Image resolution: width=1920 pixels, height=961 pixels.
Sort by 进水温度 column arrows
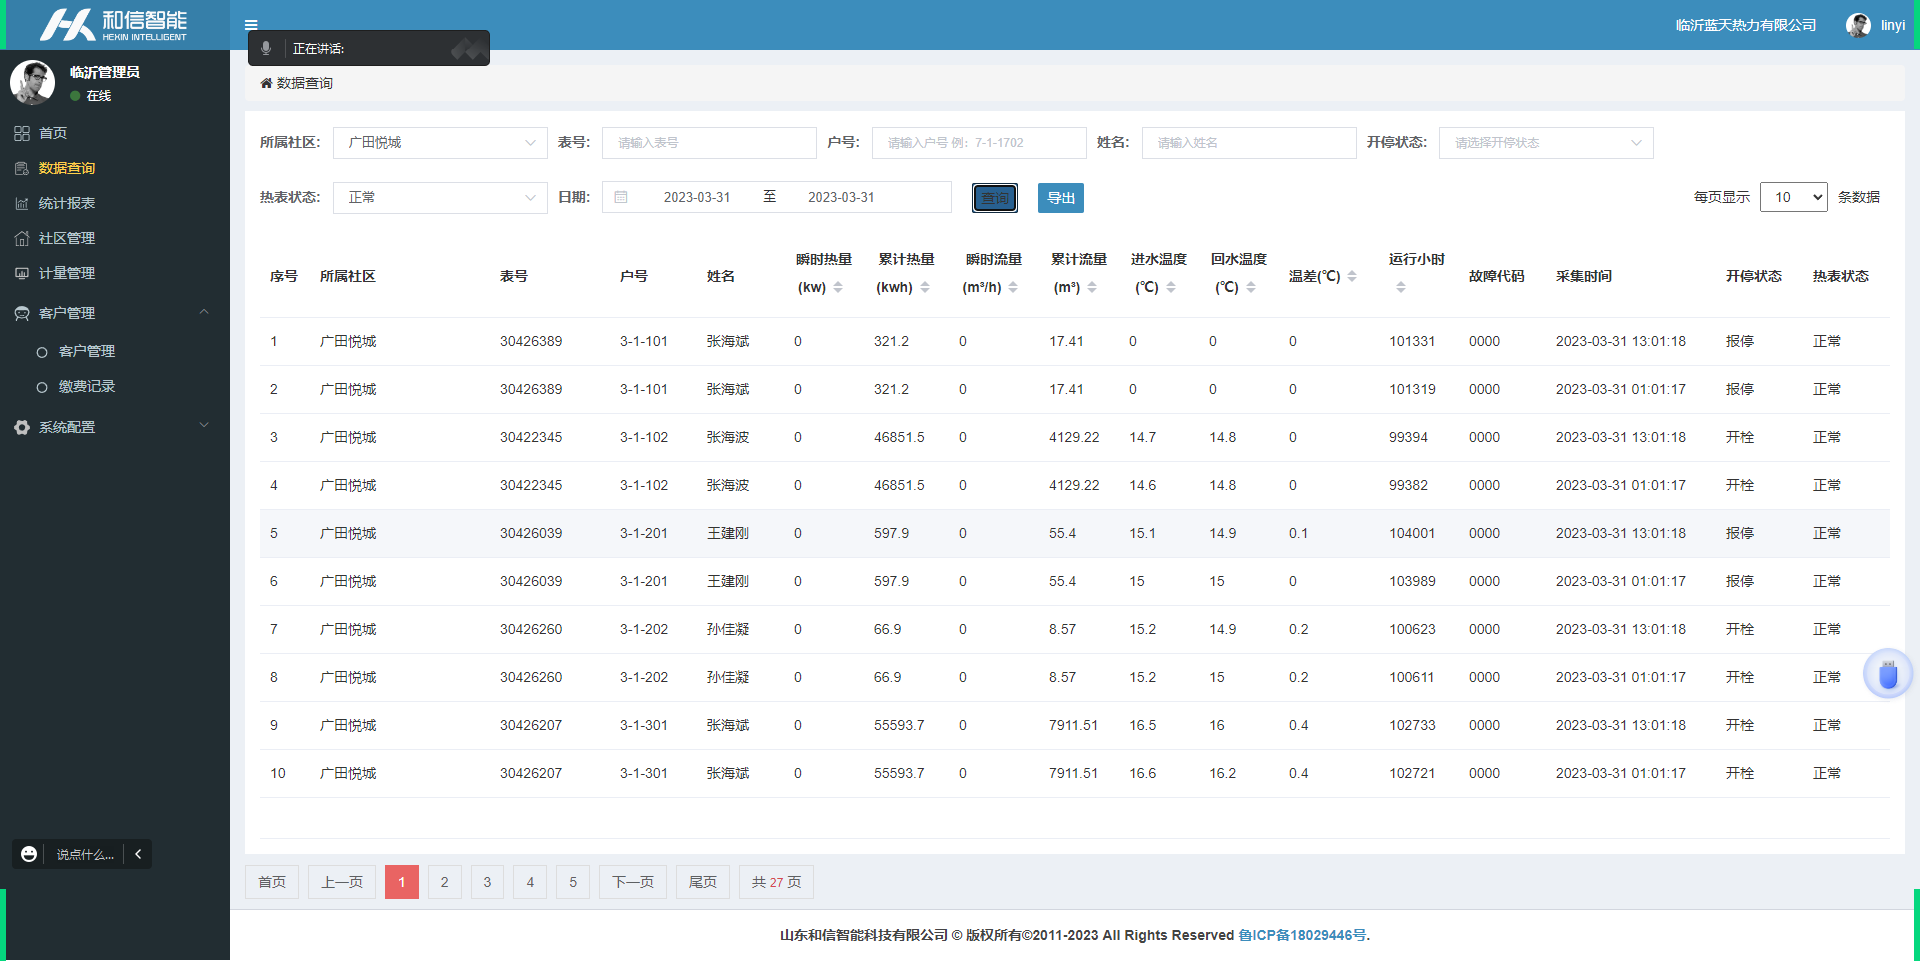pos(1171,287)
